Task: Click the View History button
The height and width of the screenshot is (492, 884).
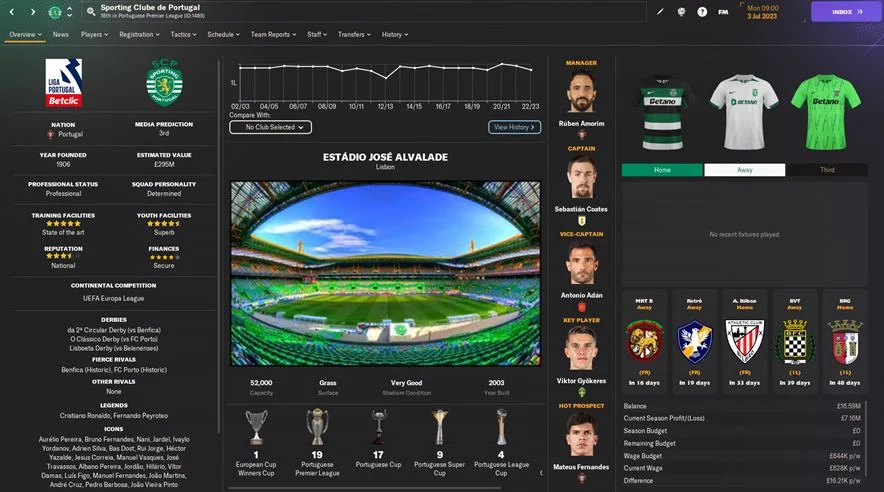Action: click(x=515, y=127)
